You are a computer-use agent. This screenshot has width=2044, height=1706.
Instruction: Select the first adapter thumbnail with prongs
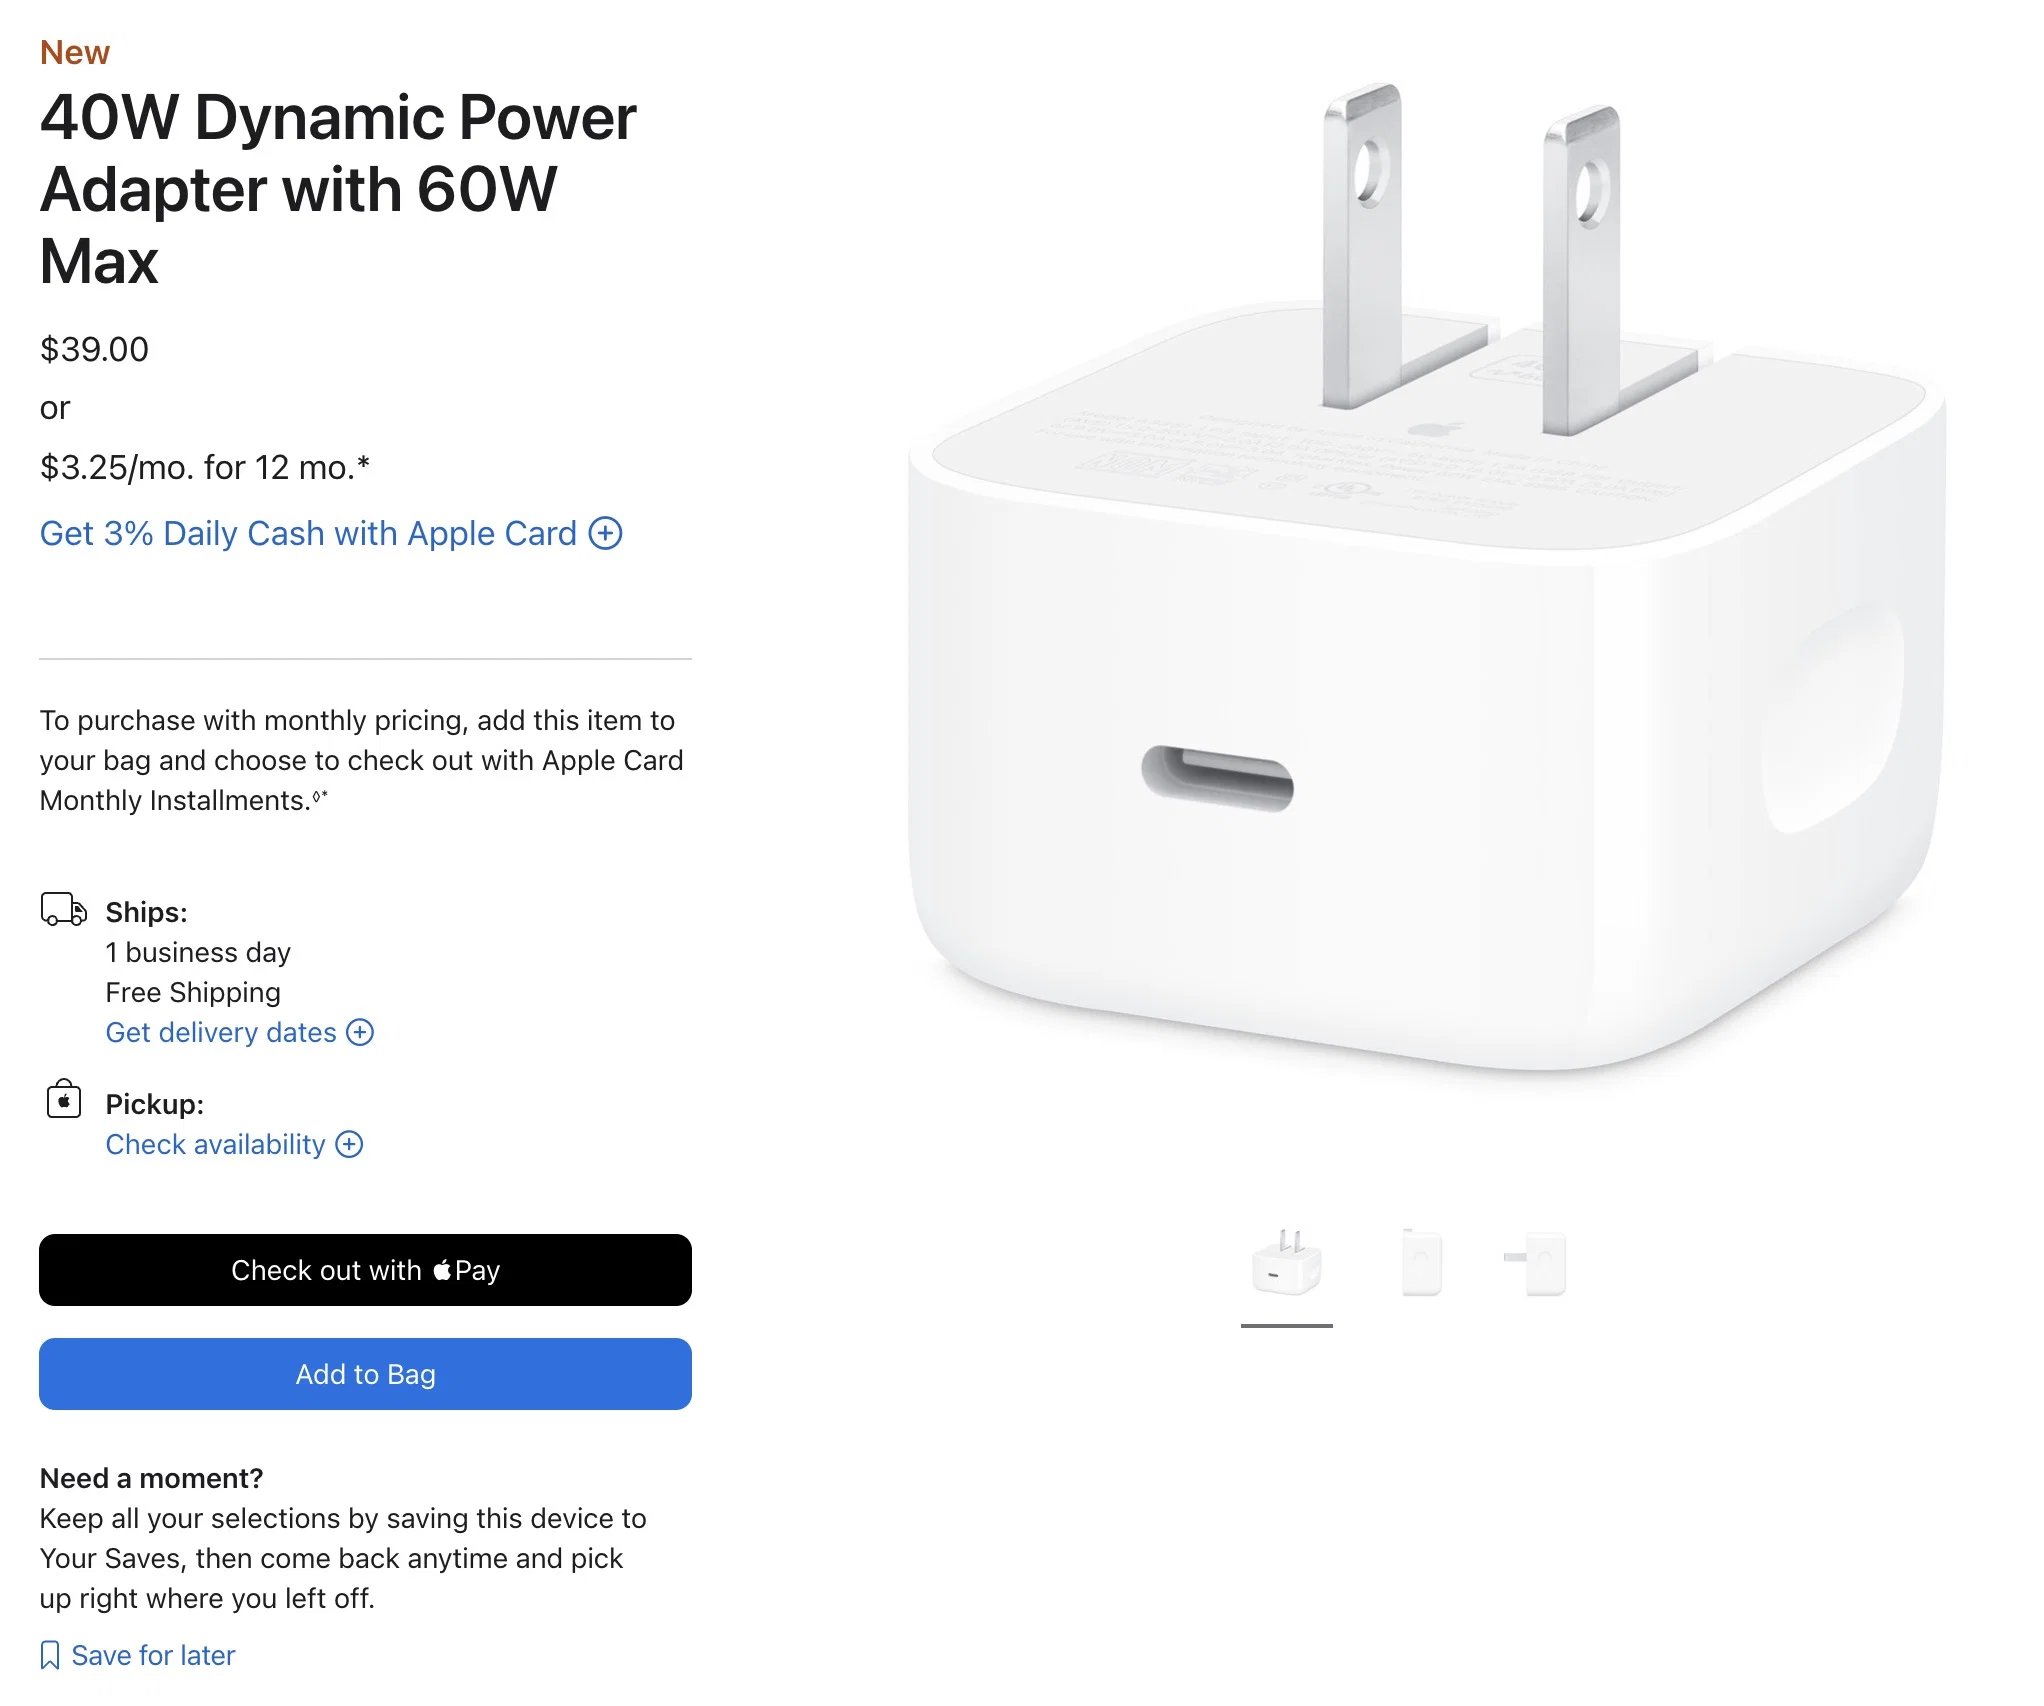[x=1287, y=1263]
